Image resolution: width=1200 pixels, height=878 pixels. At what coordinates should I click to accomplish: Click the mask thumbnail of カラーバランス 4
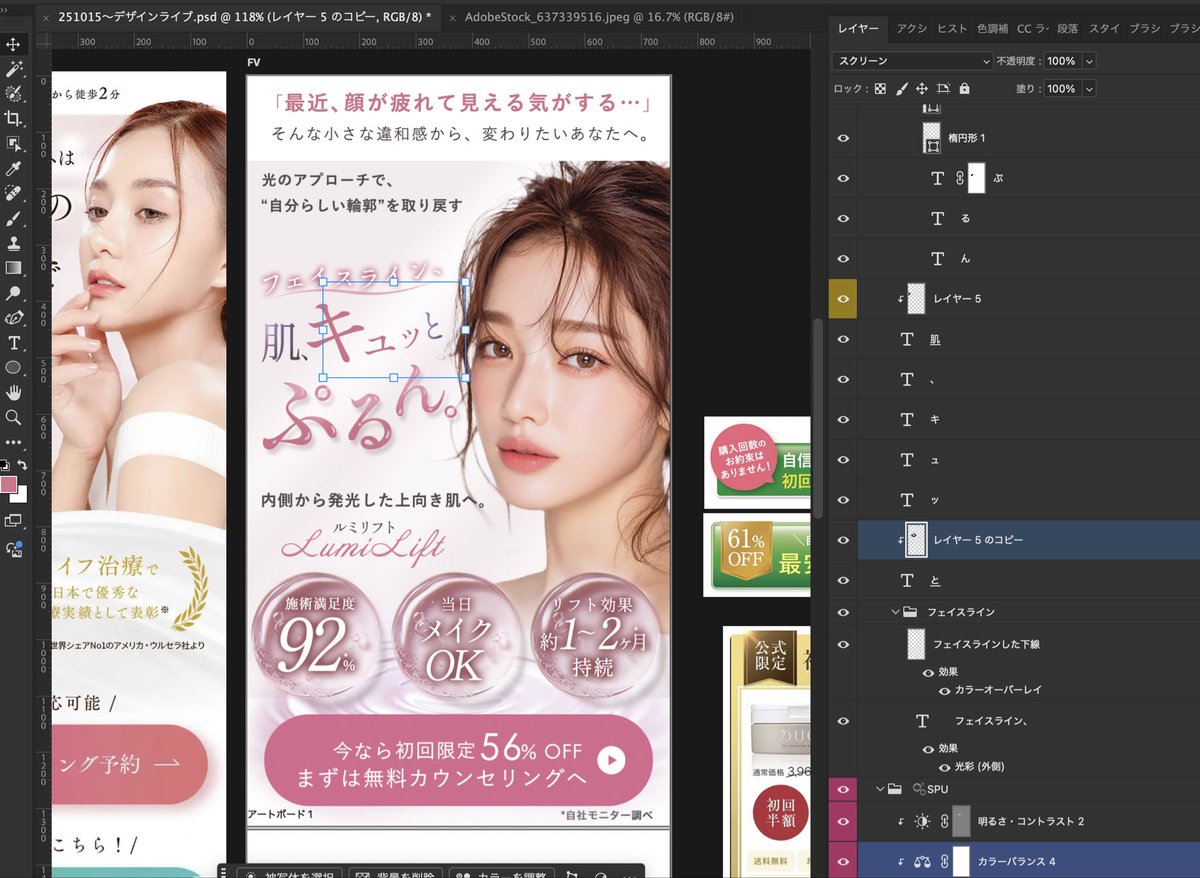click(961, 861)
